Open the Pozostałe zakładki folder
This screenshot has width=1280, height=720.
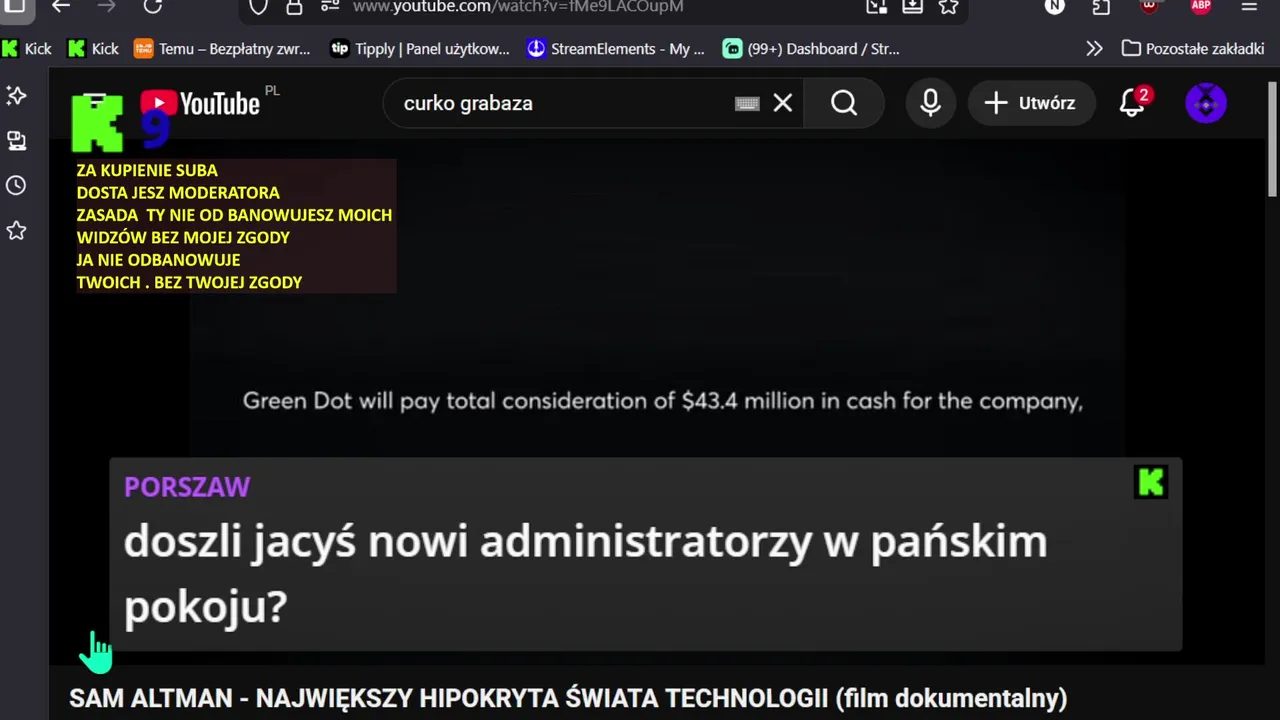(1192, 48)
